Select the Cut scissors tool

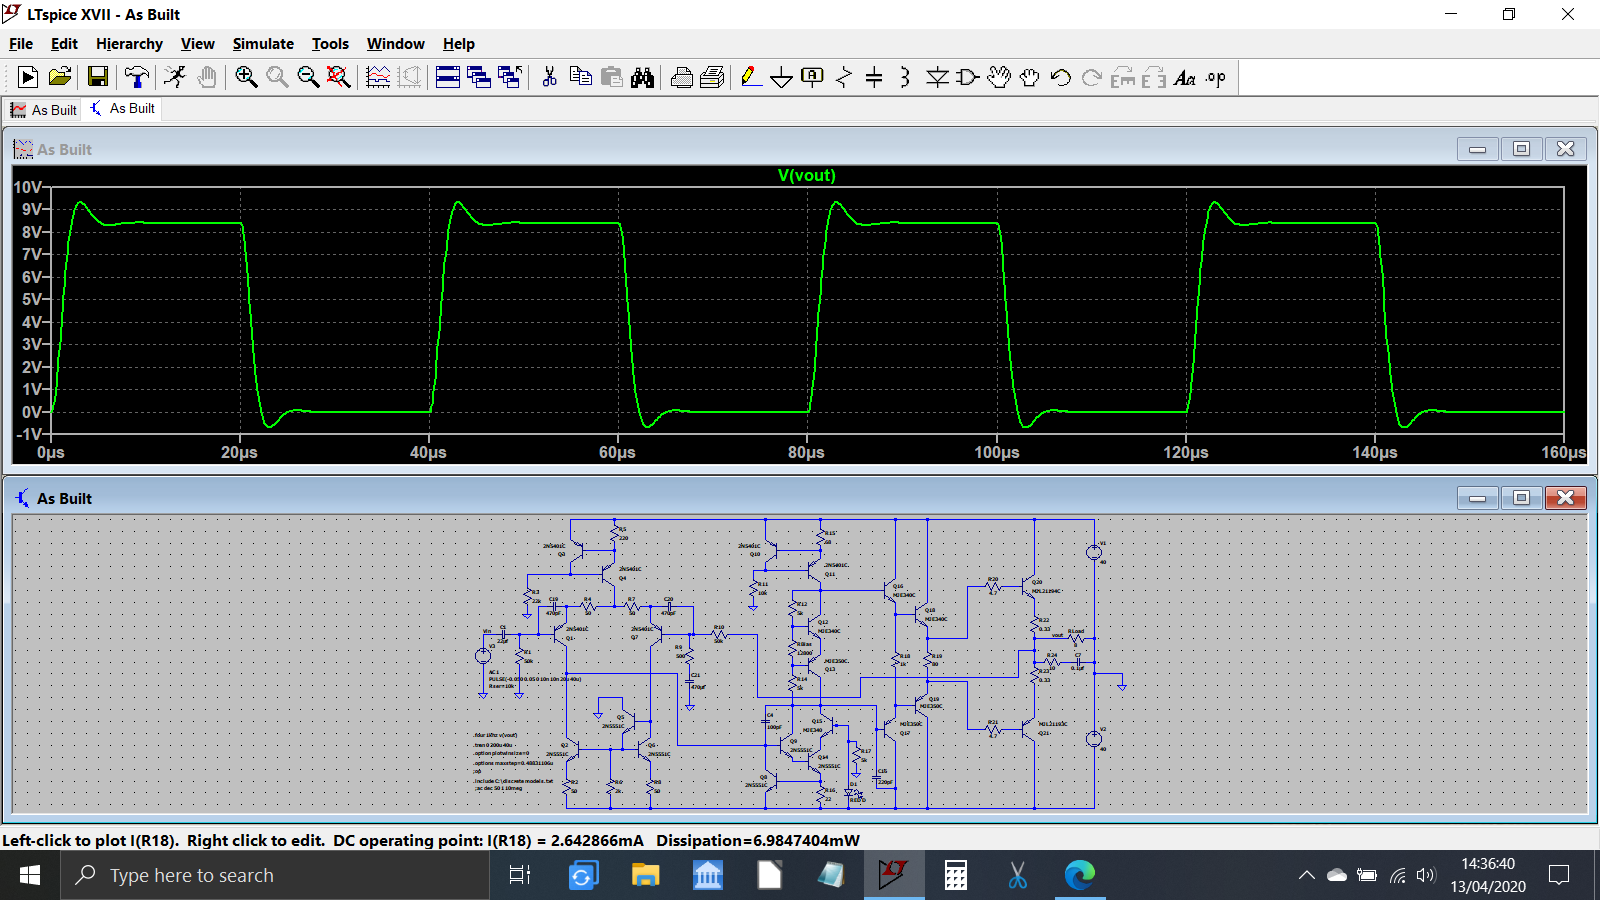coord(549,77)
